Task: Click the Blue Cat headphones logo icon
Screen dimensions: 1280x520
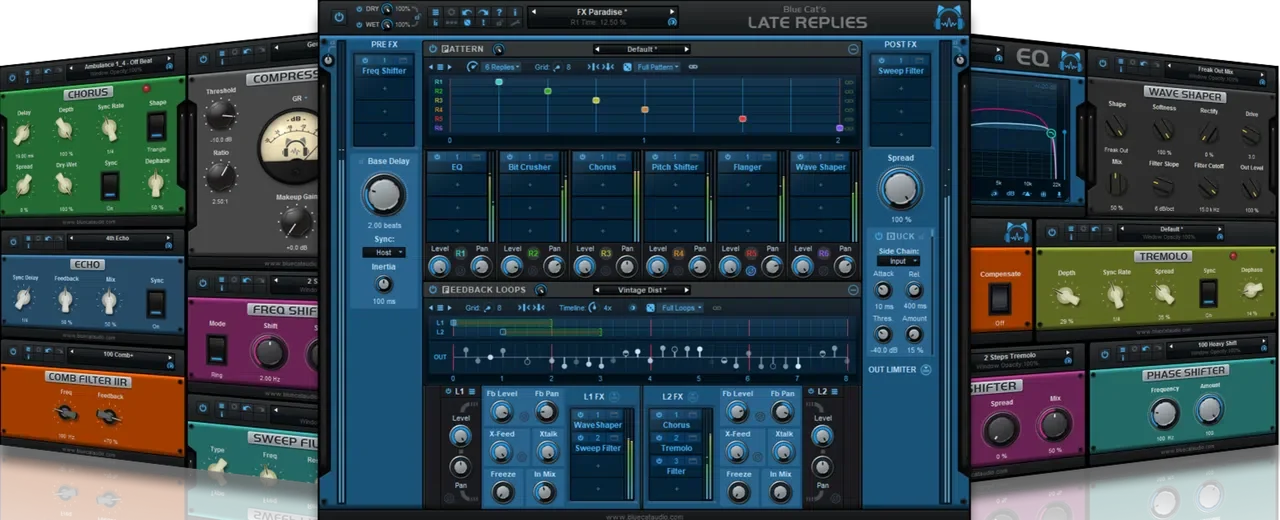Action: pyautogui.click(x=948, y=17)
